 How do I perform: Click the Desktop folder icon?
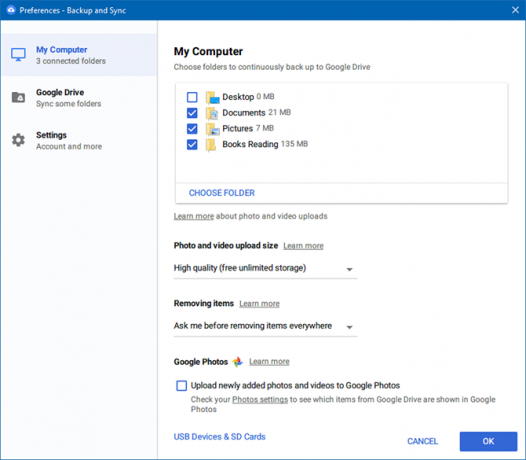click(212, 97)
